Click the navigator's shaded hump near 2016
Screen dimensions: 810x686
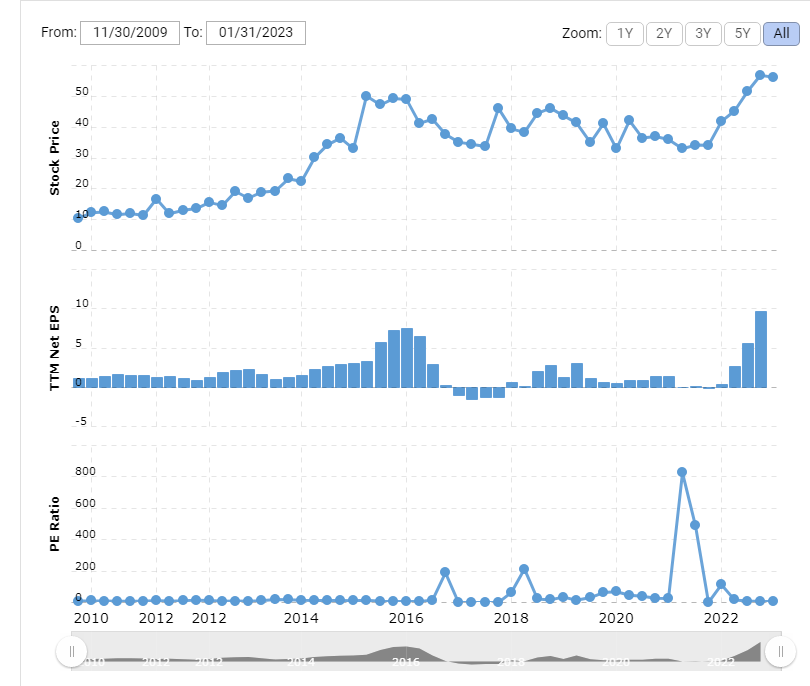pos(405,652)
